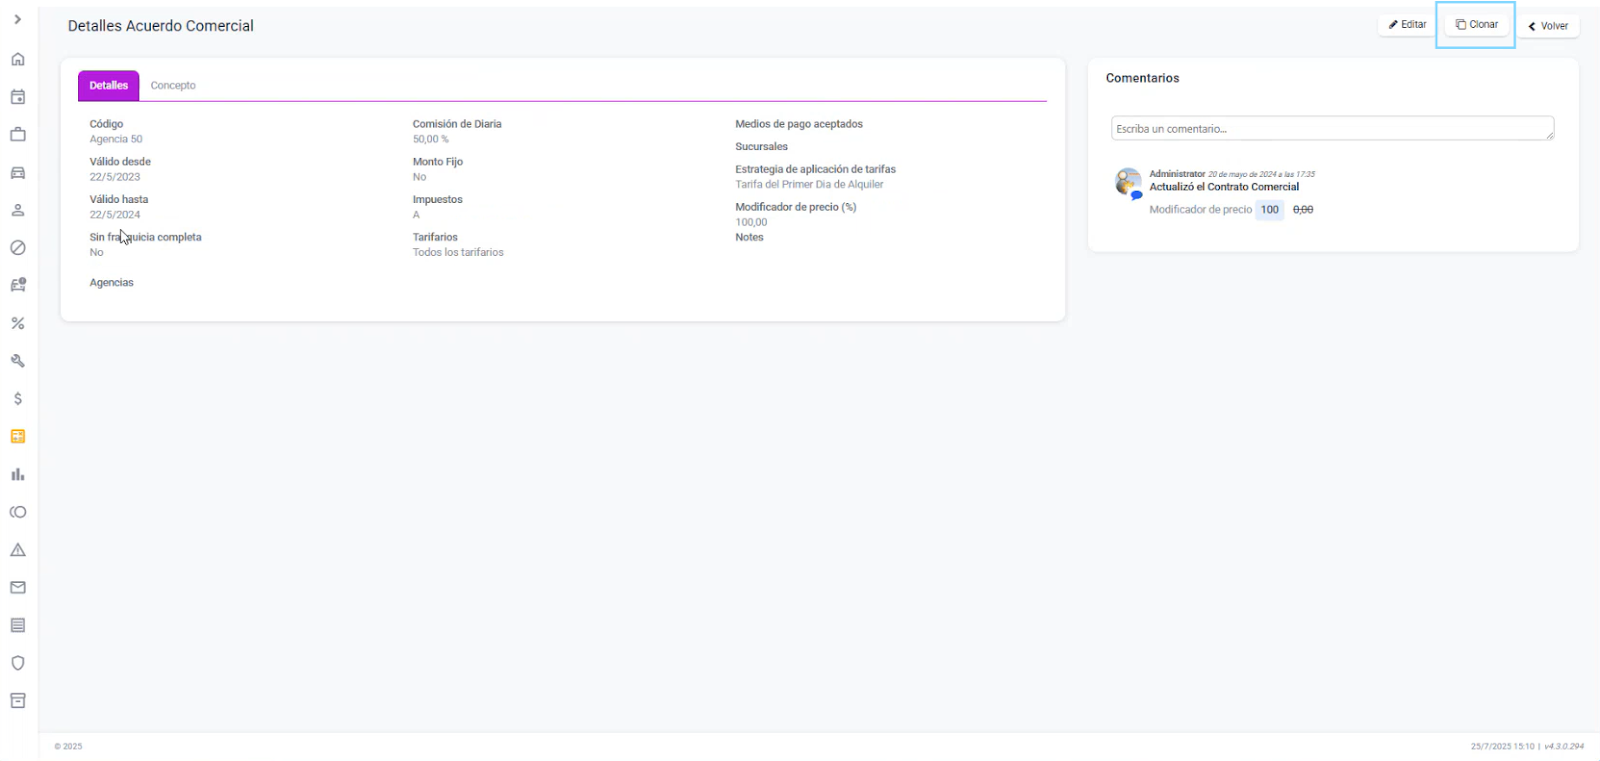The width and height of the screenshot is (1600, 761).
Task: Open the bar chart reports icon
Action: [x=18, y=474]
